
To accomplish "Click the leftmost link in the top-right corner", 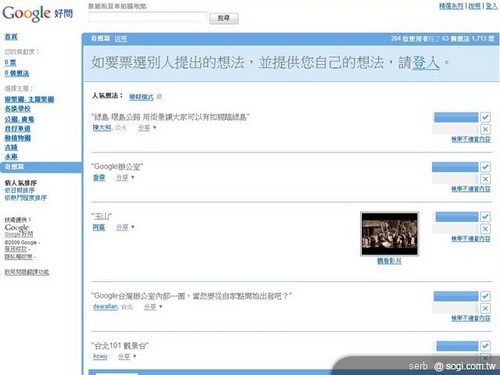I will click(x=451, y=6).
